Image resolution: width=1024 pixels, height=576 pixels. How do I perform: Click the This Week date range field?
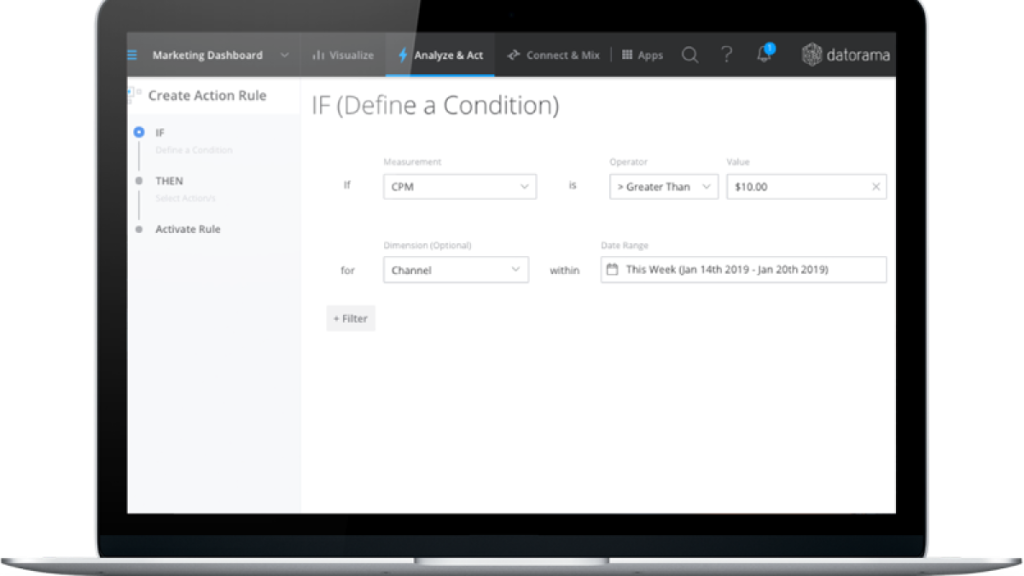point(743,270)
